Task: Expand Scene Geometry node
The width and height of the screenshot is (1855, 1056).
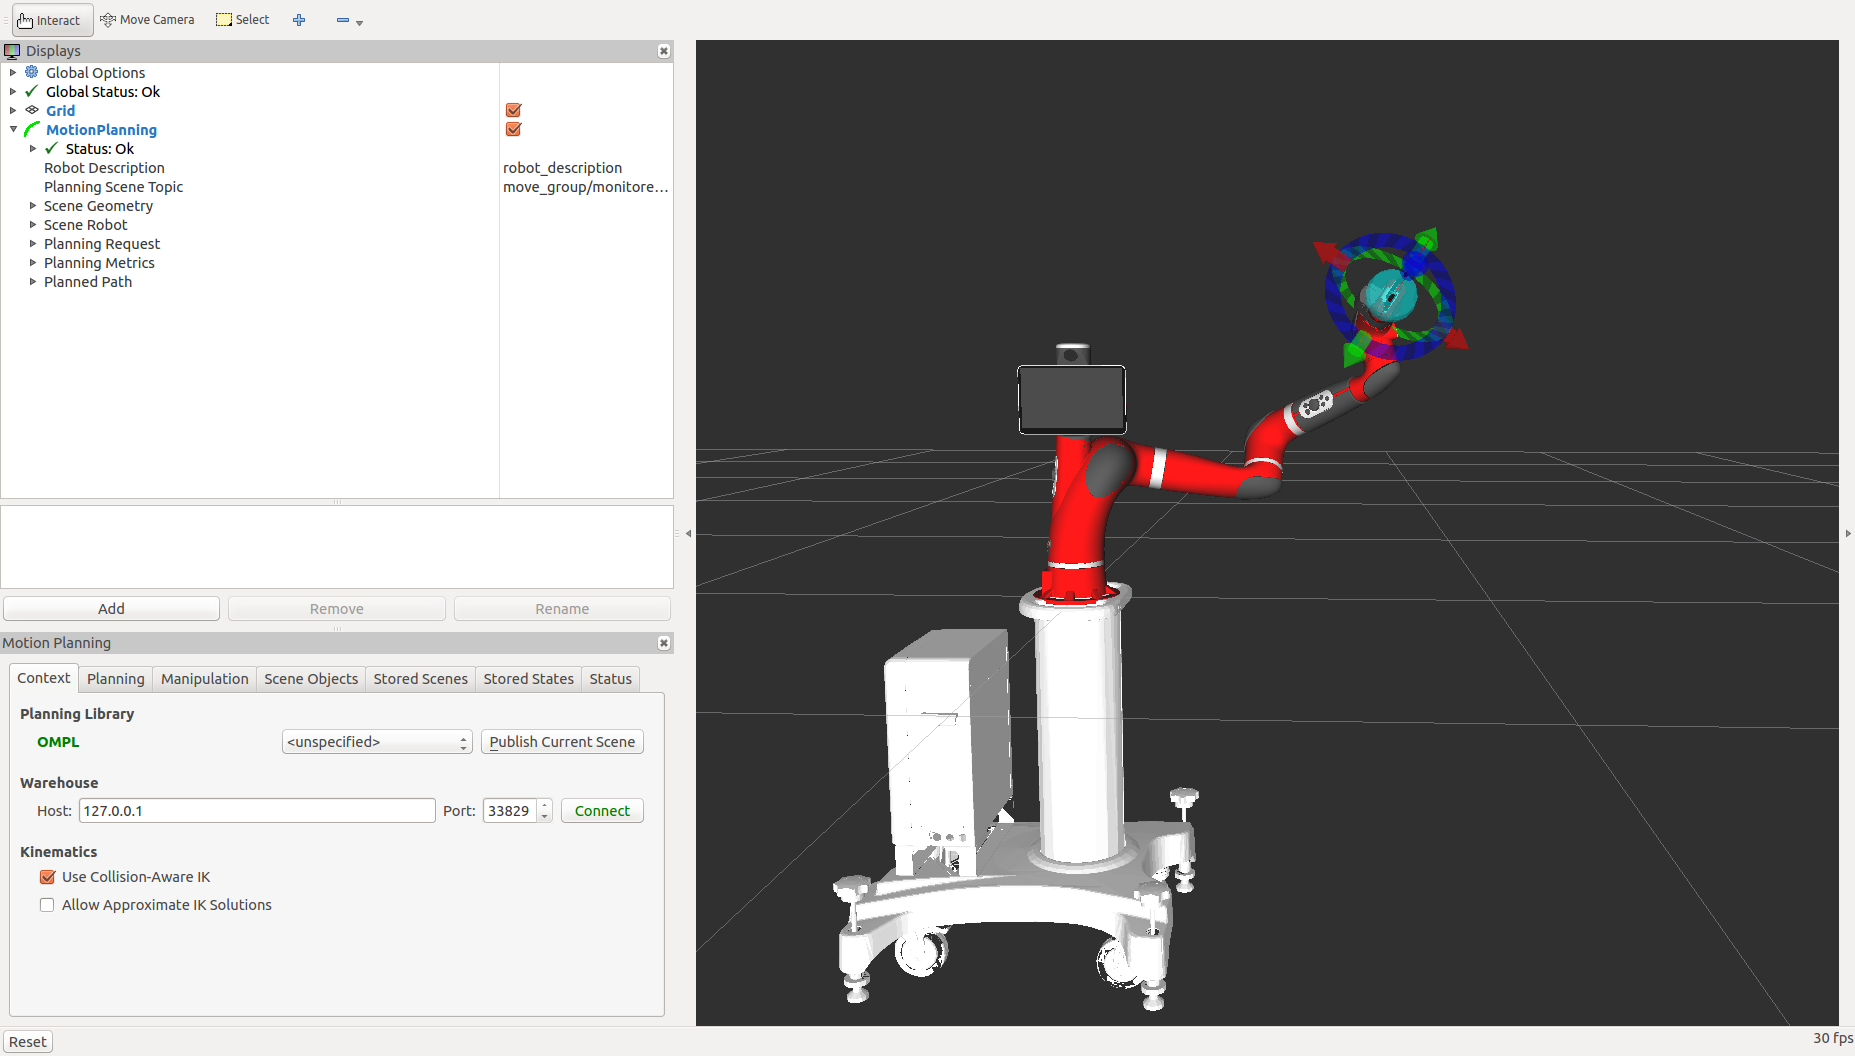Action: point(33,205)
